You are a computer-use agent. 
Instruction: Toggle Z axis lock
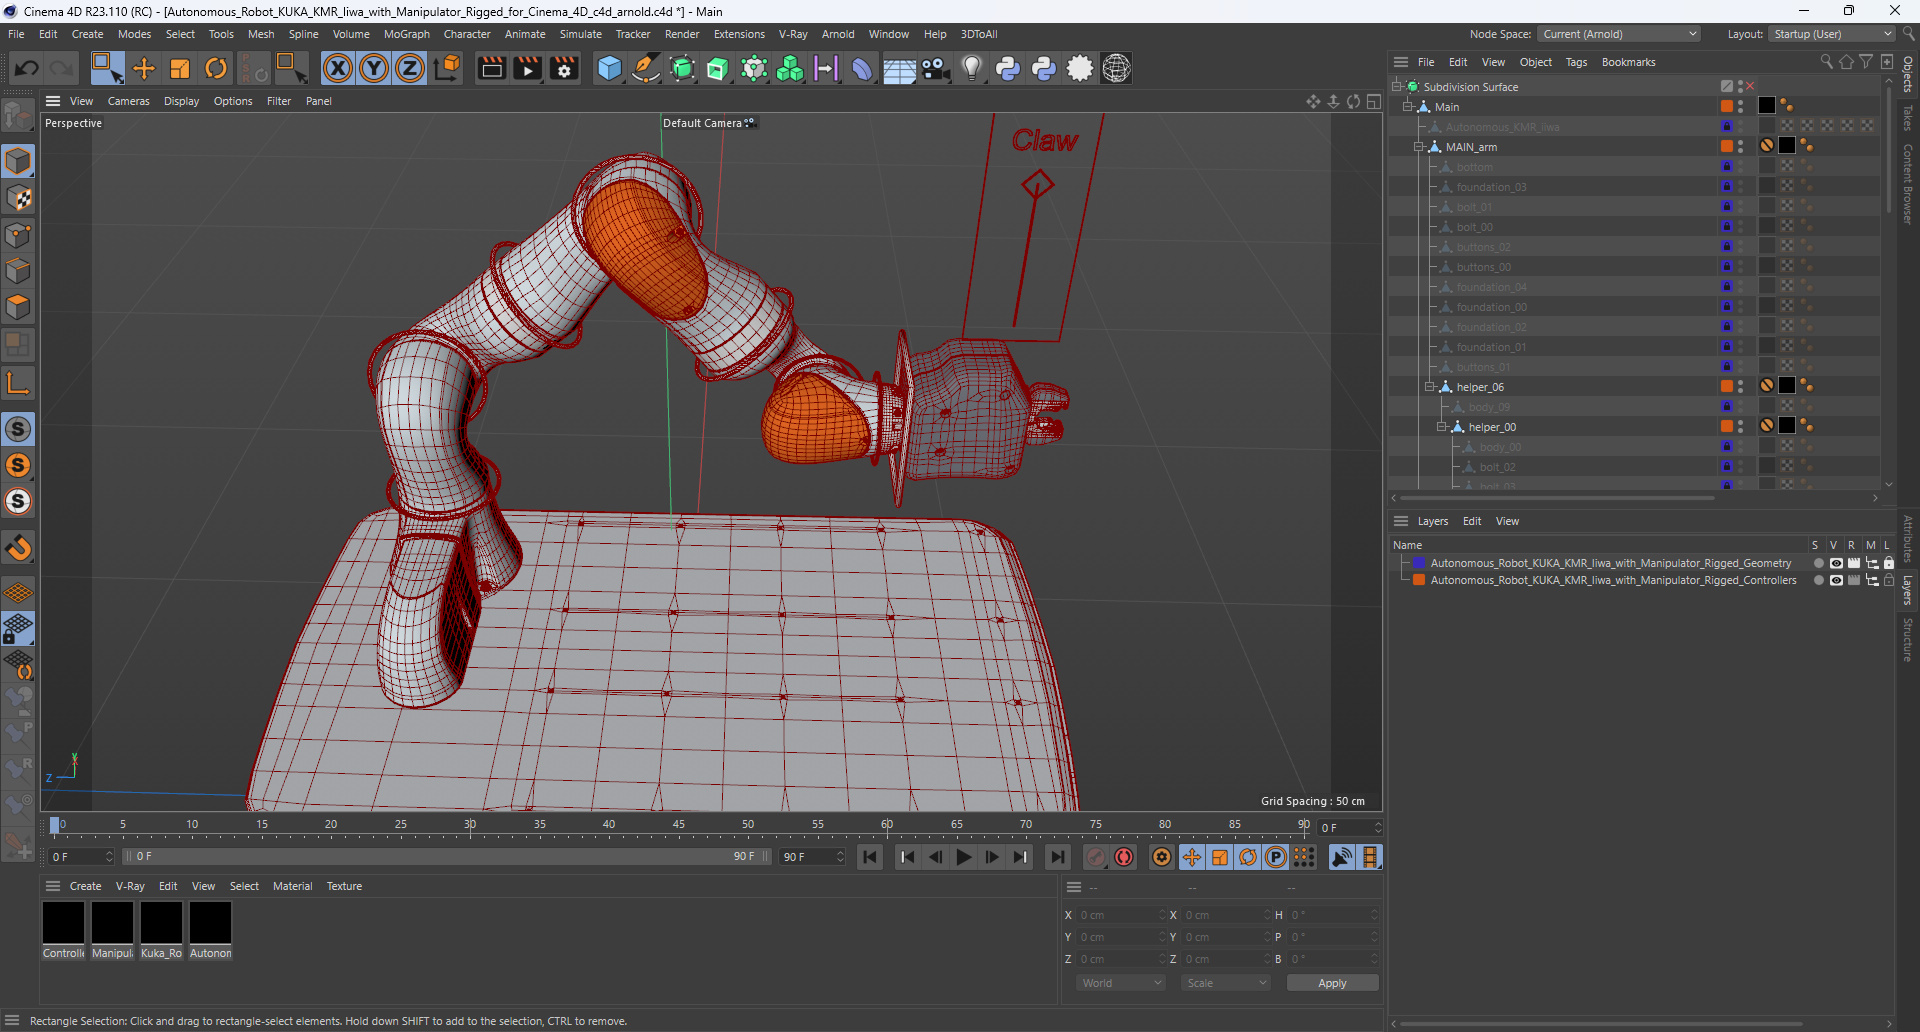(x=410, y=68)
